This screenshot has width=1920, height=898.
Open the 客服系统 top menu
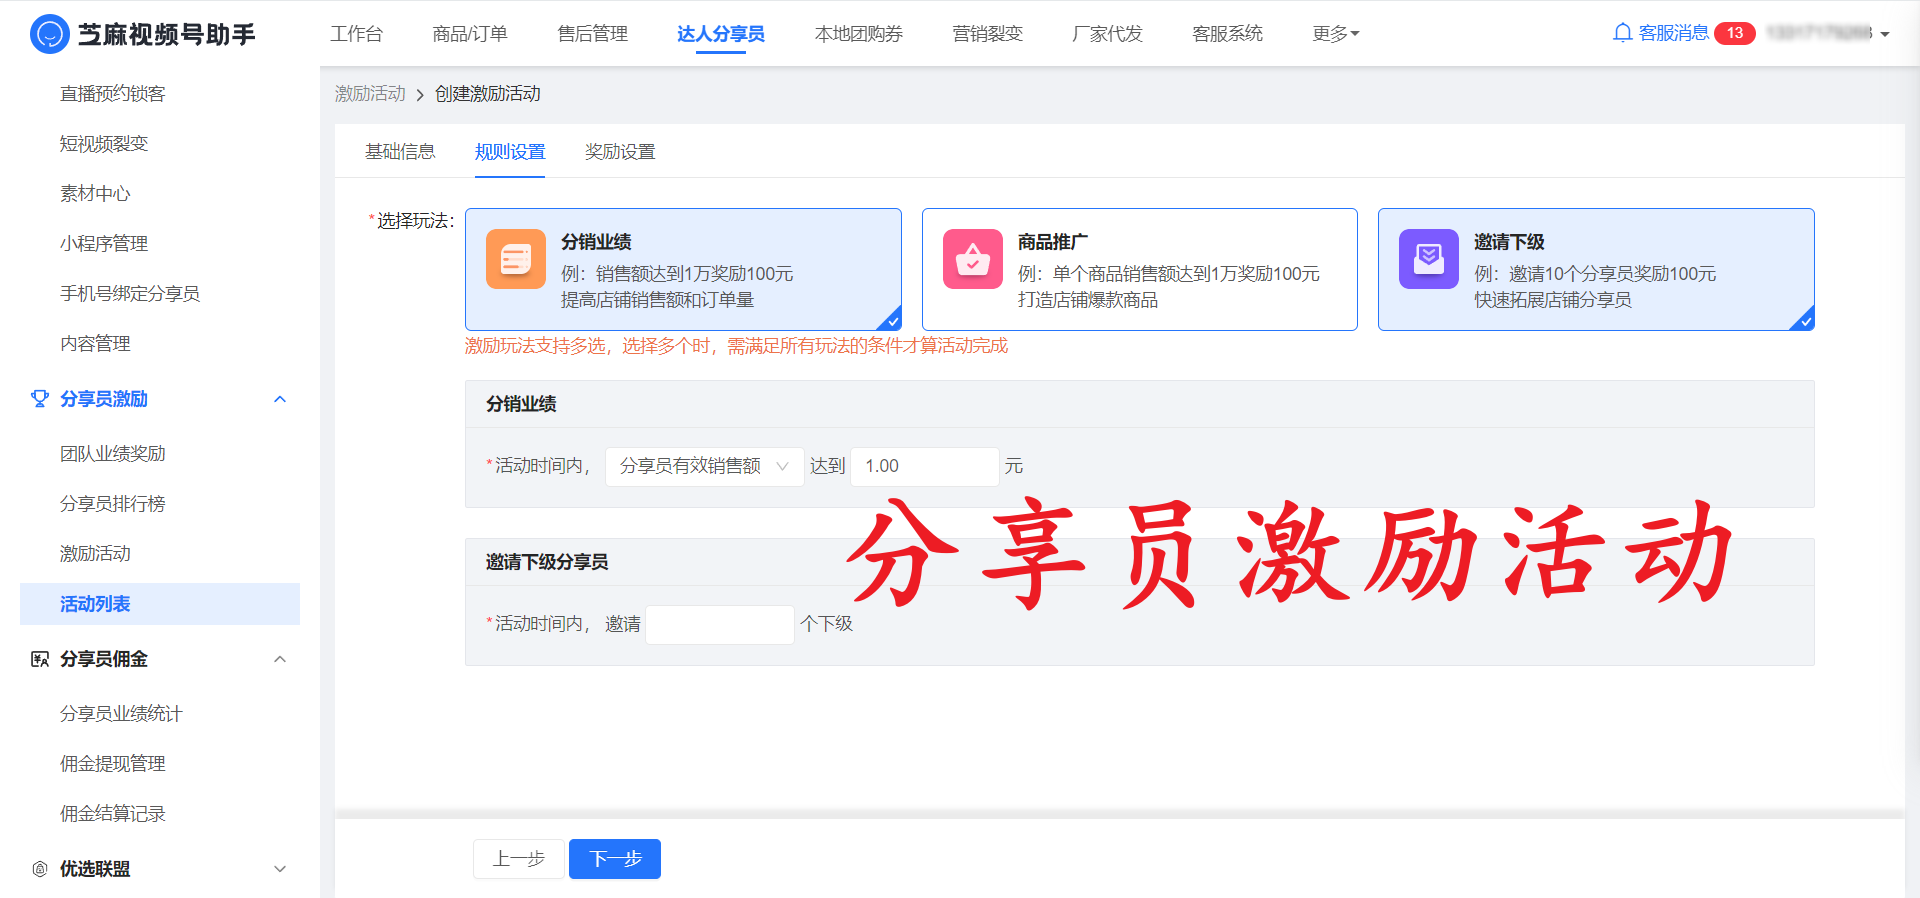coord(1227,34)
